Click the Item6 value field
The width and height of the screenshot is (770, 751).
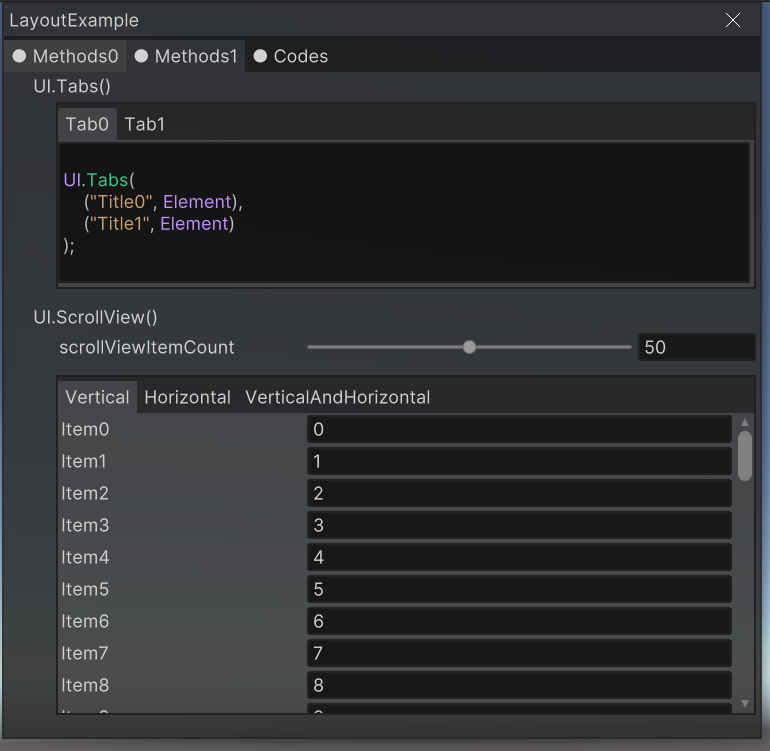pyautogui.click(x=519, y=621)
